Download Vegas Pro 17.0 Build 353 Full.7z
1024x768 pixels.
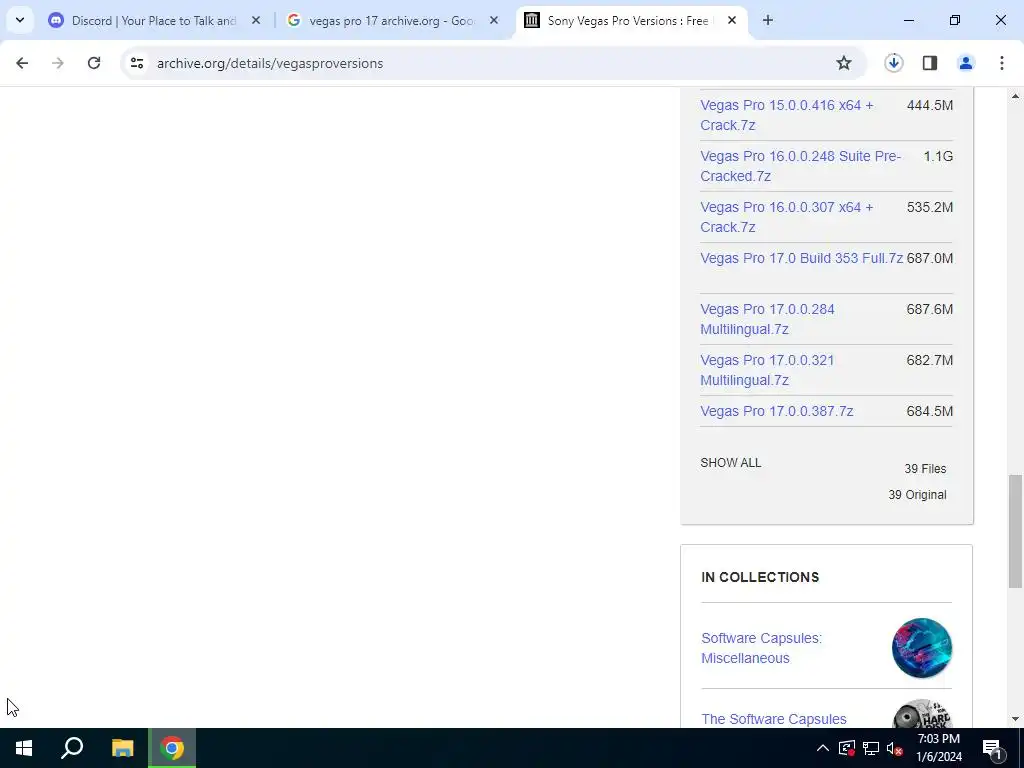(801, 258)
